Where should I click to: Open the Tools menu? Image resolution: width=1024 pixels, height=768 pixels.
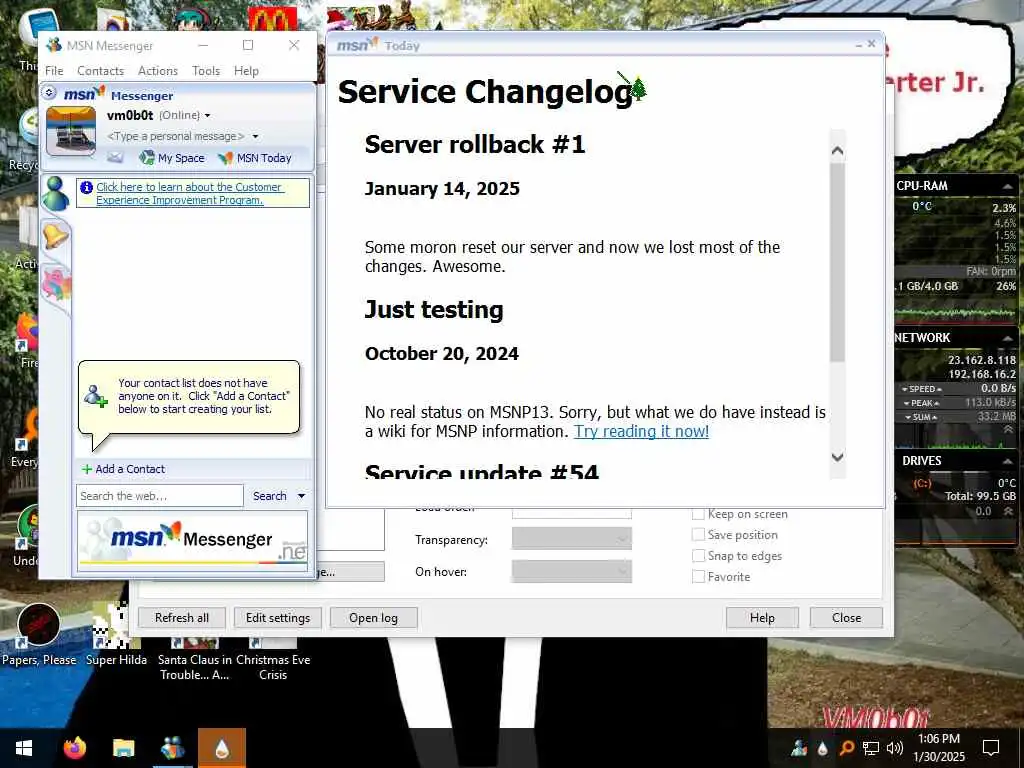coord(206,71)
